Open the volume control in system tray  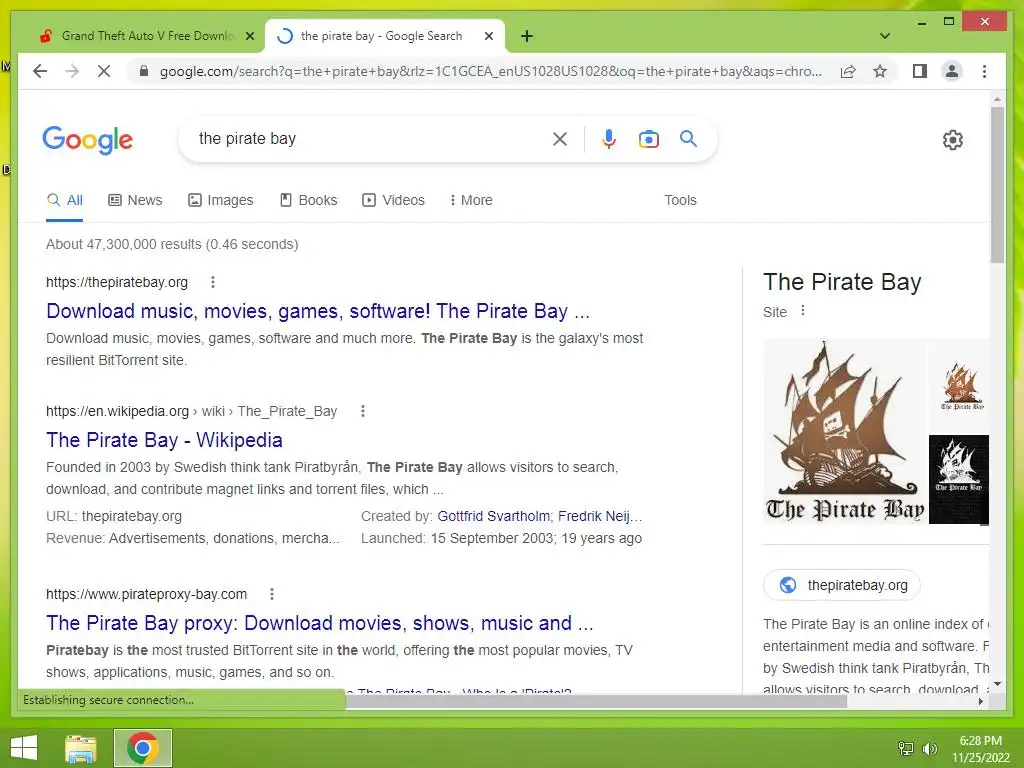pos(929,749)
